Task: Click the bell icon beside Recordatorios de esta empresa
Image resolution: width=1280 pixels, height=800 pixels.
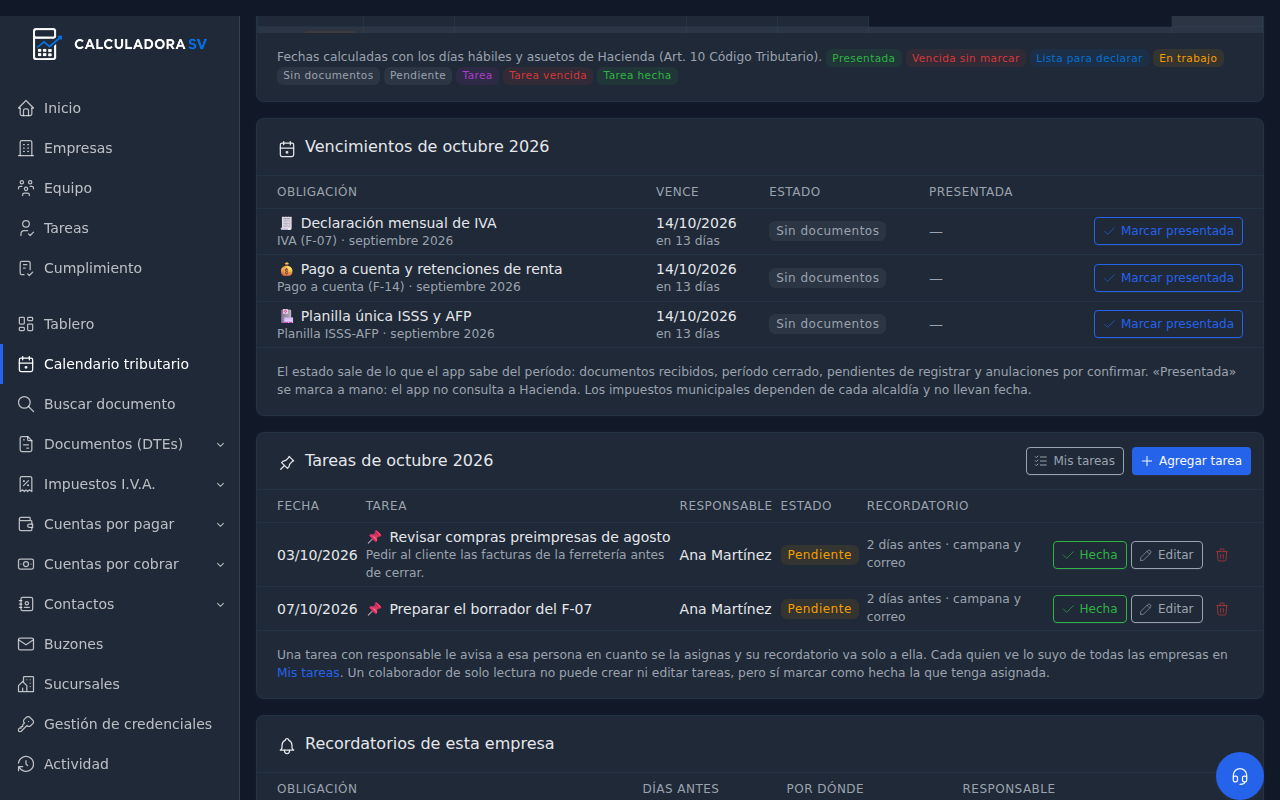Action: [287, 745]
